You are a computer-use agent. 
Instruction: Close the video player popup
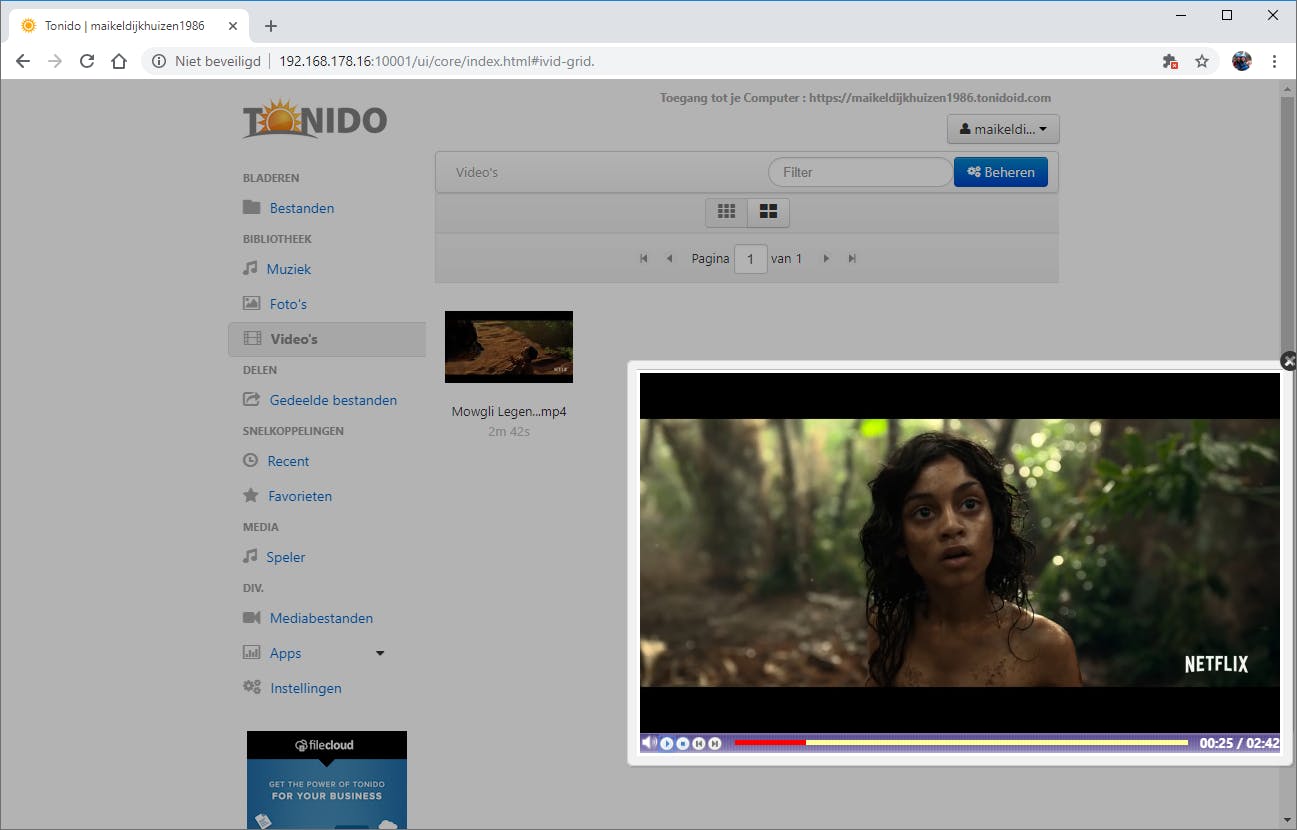(x=1288, y=361)
